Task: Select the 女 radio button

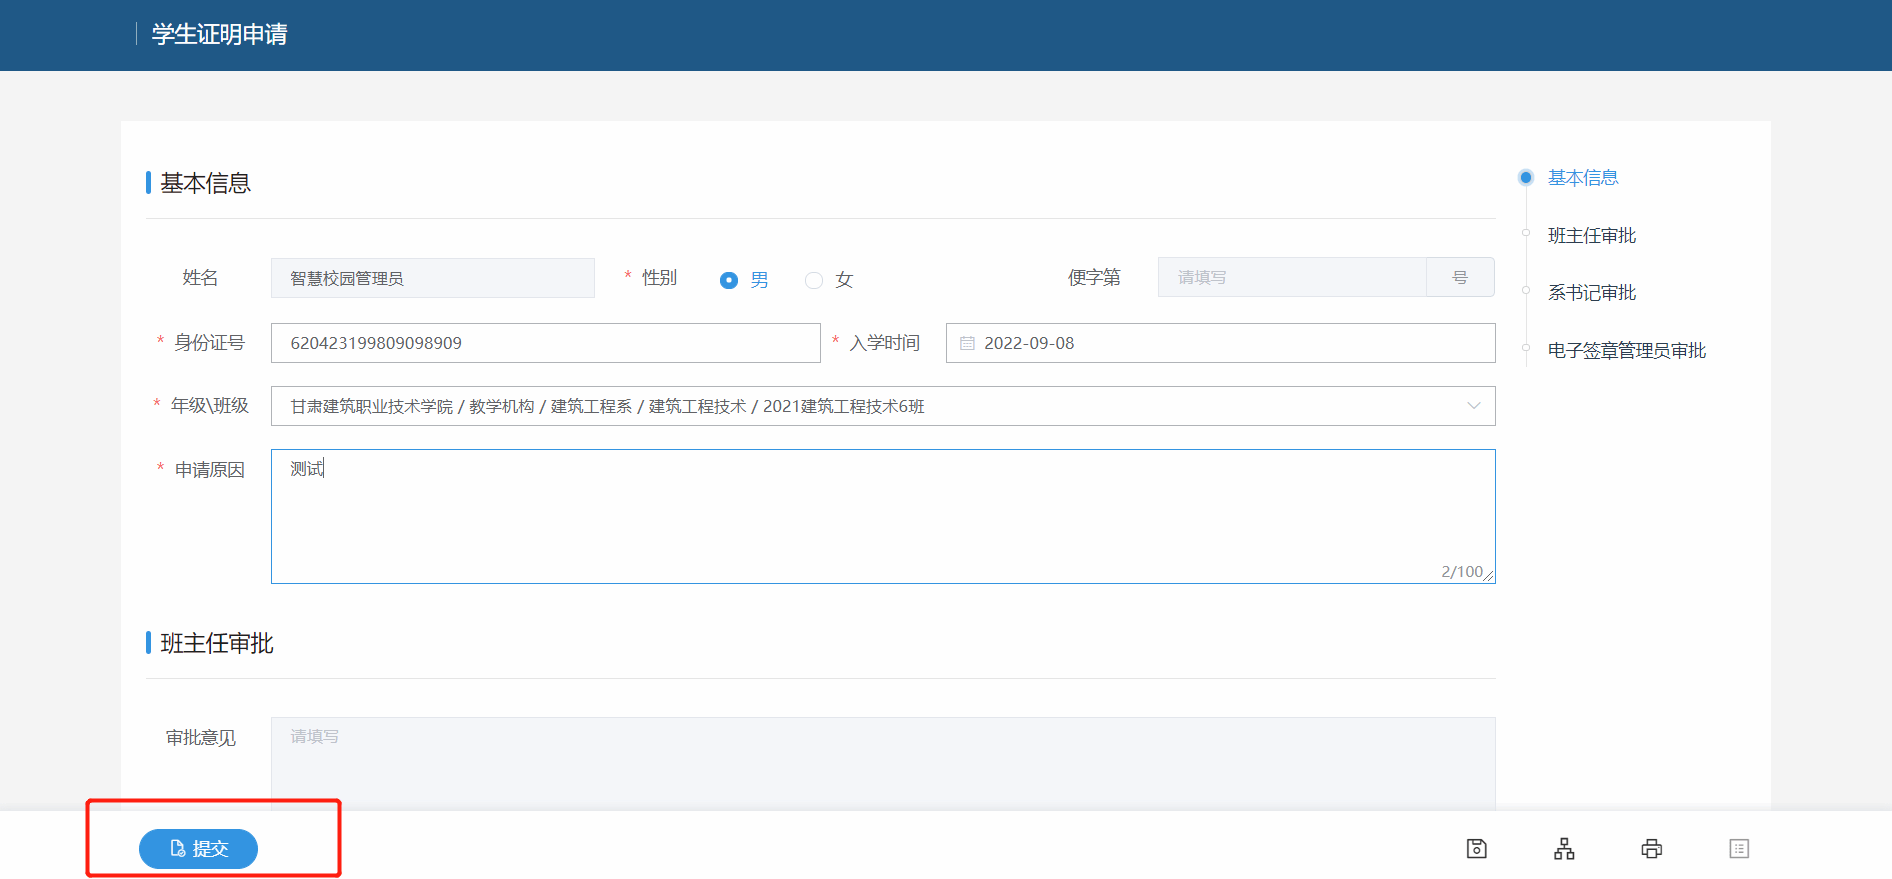Action: (x=814, y=280)
